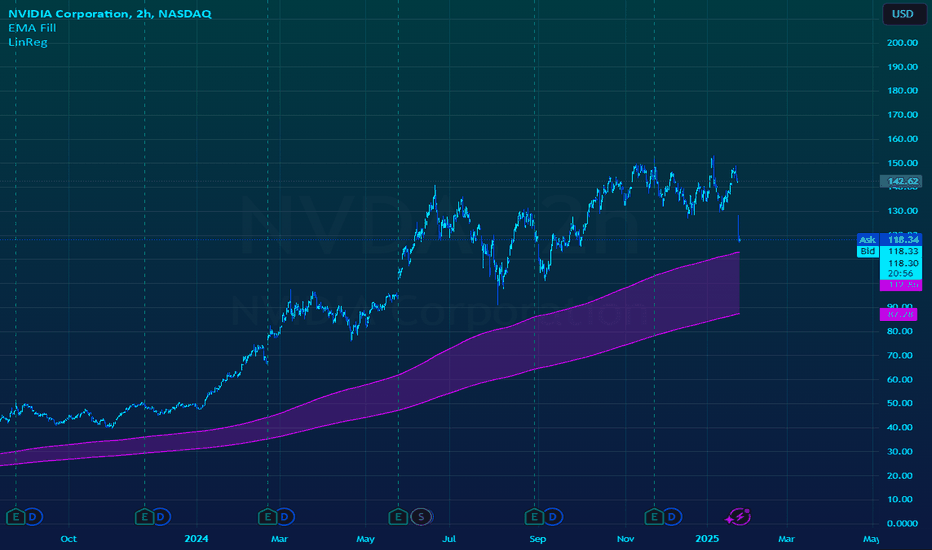This screenshot has height=550, width=932.
Task: Click the Nov time axis label
Action: (x=625, y=539)
